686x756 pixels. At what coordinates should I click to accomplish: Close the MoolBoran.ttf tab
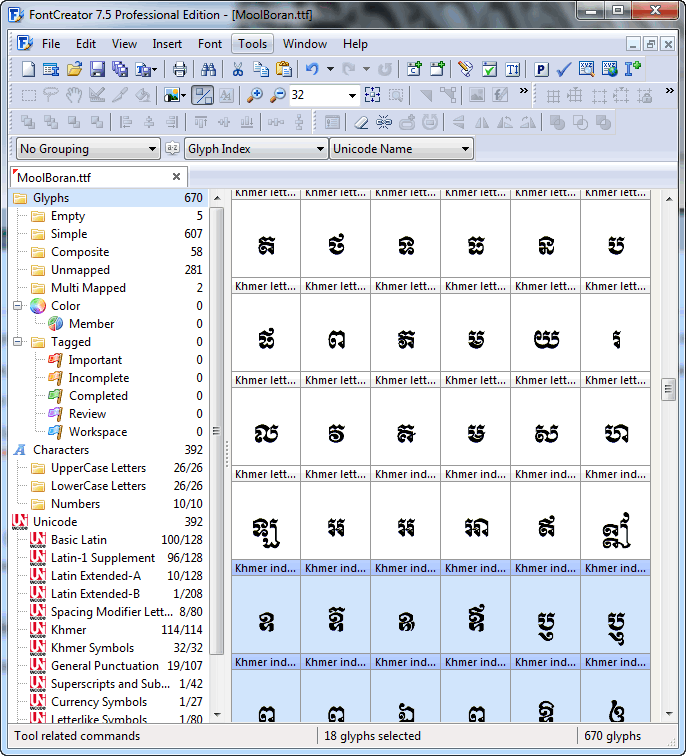(176, 177)
